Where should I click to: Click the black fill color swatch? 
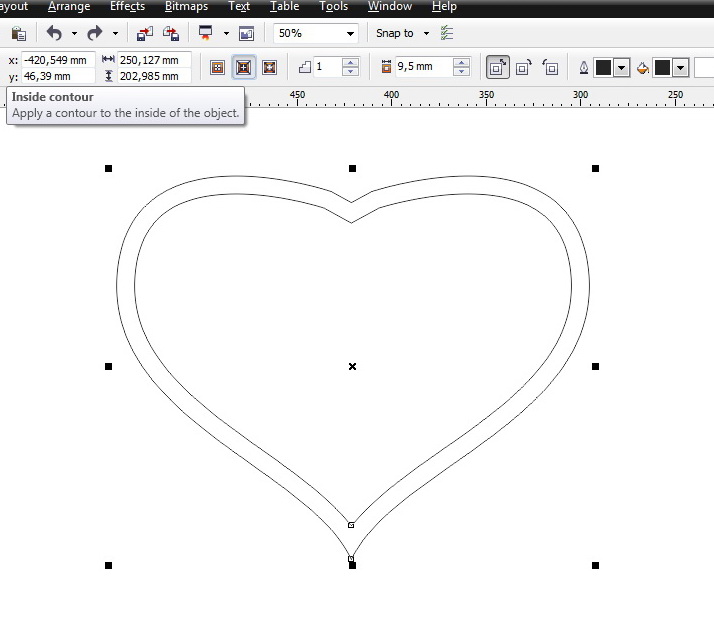[x=662, y=68]
